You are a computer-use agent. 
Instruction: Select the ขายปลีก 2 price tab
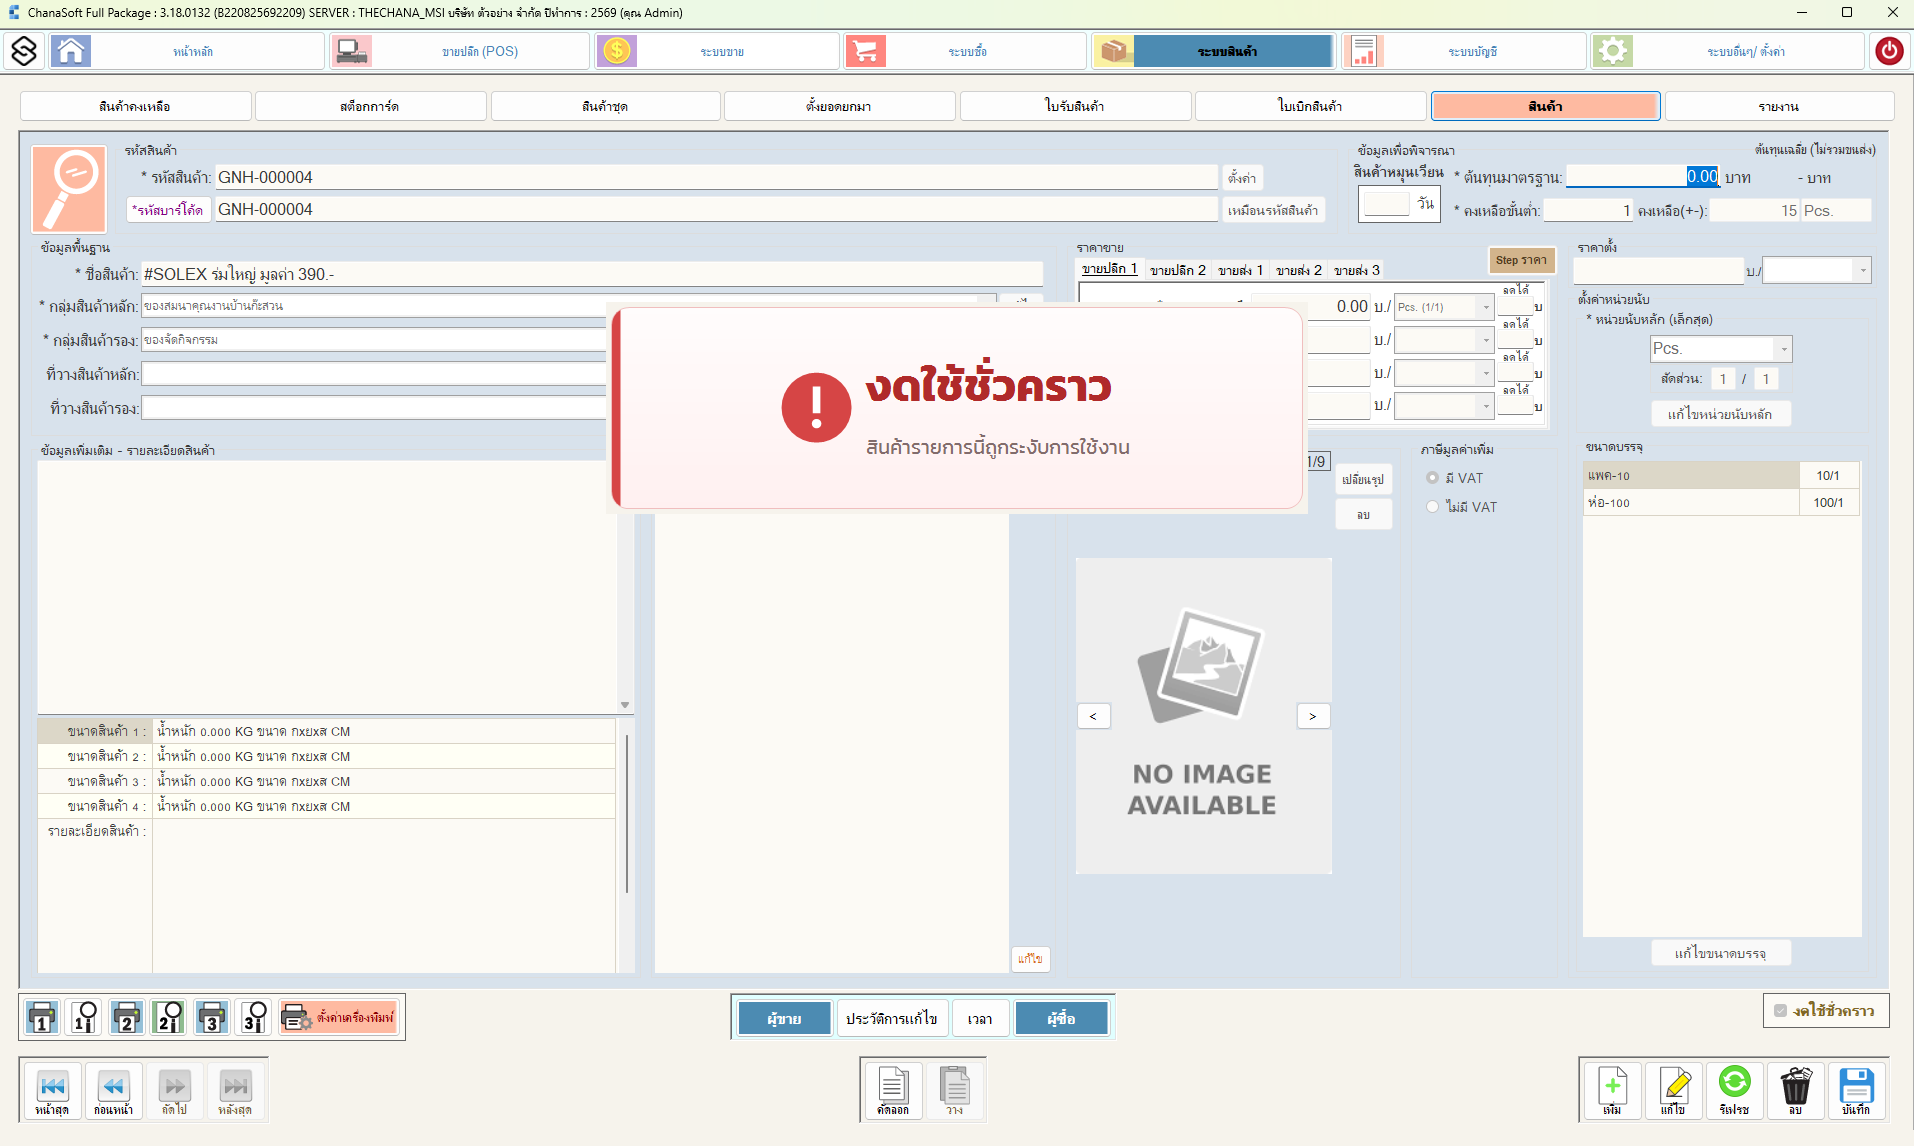[x=1177, y=270]
